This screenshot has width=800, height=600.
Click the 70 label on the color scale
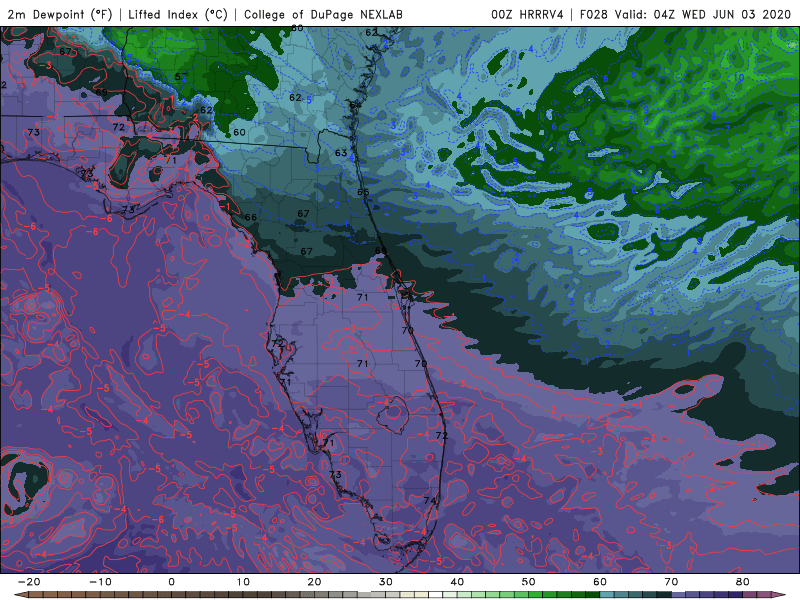[x=671, y=582]
